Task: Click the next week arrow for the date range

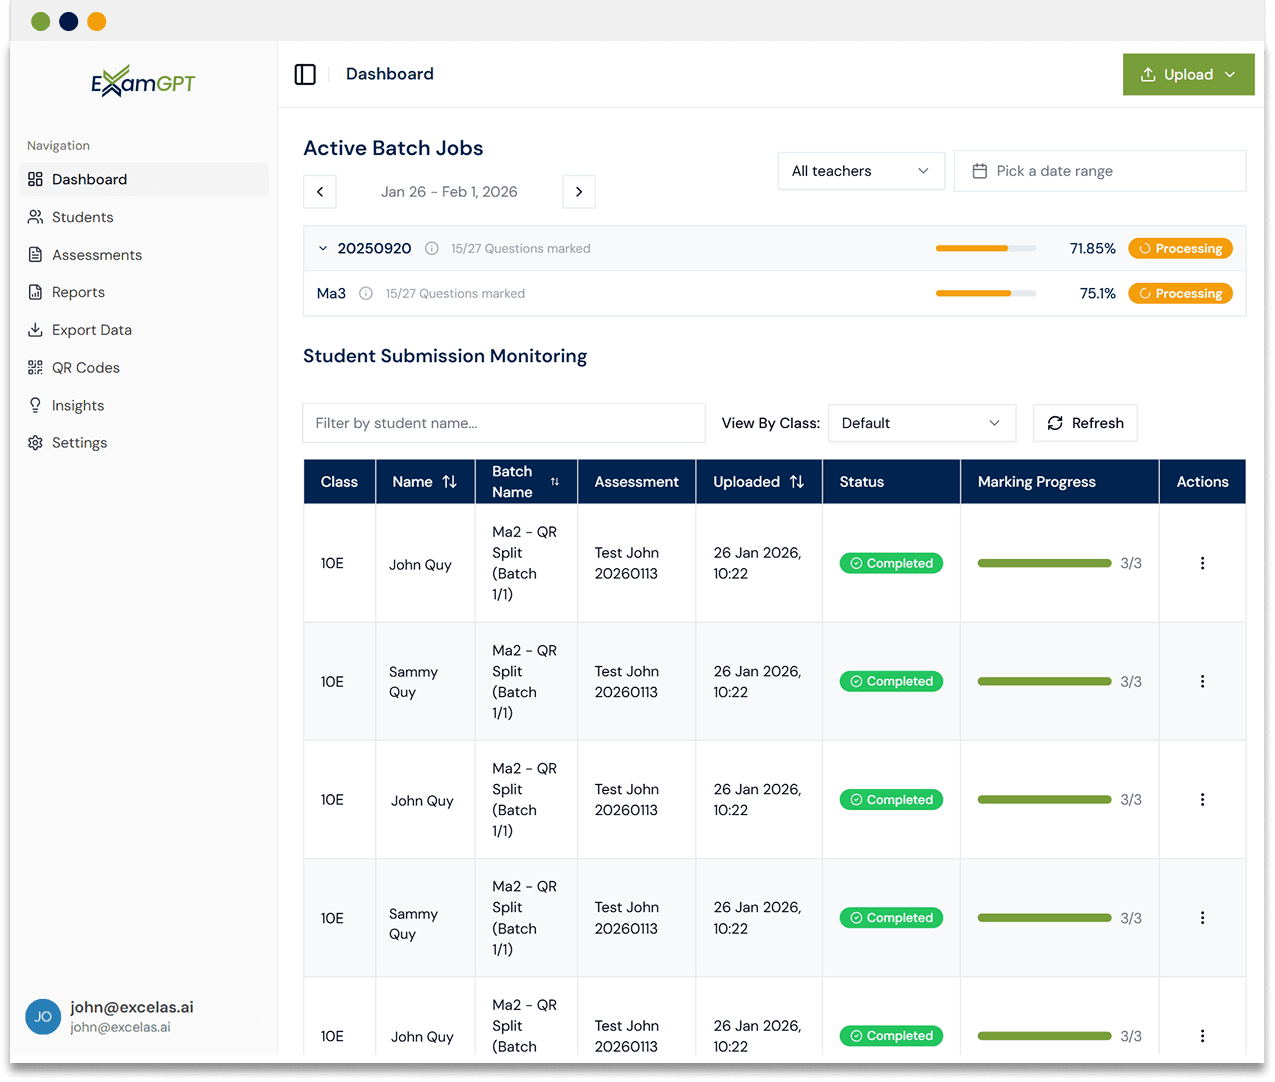Action: pos(578,191)
